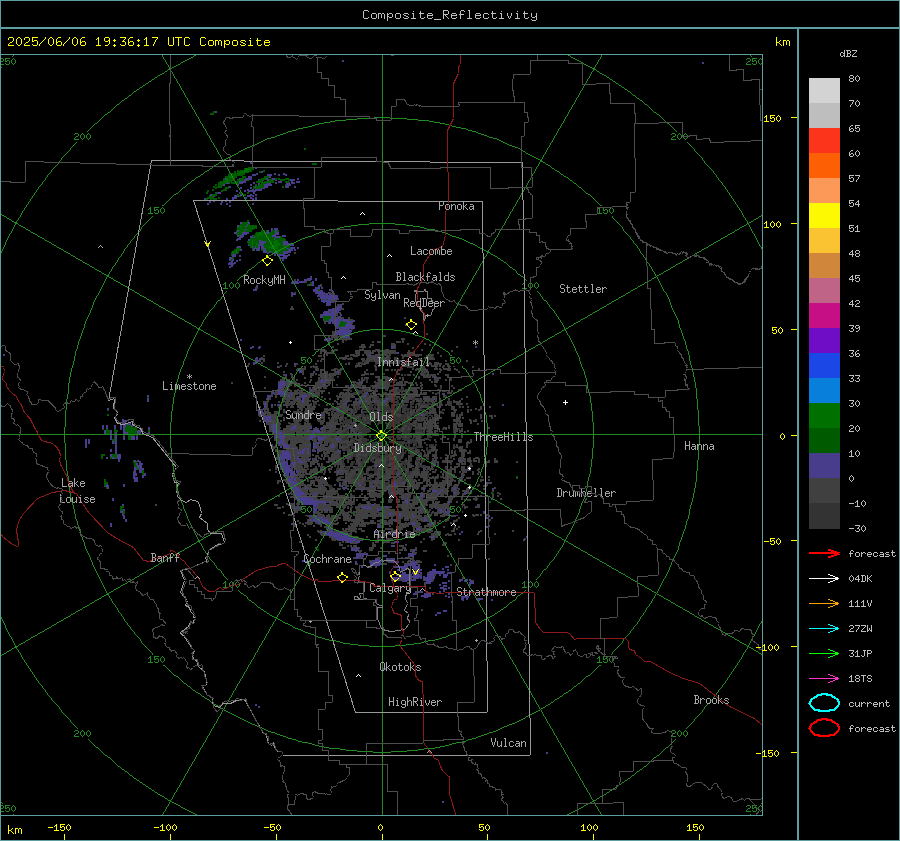Click the white plus marker west of Hanna

click(565, 402)
